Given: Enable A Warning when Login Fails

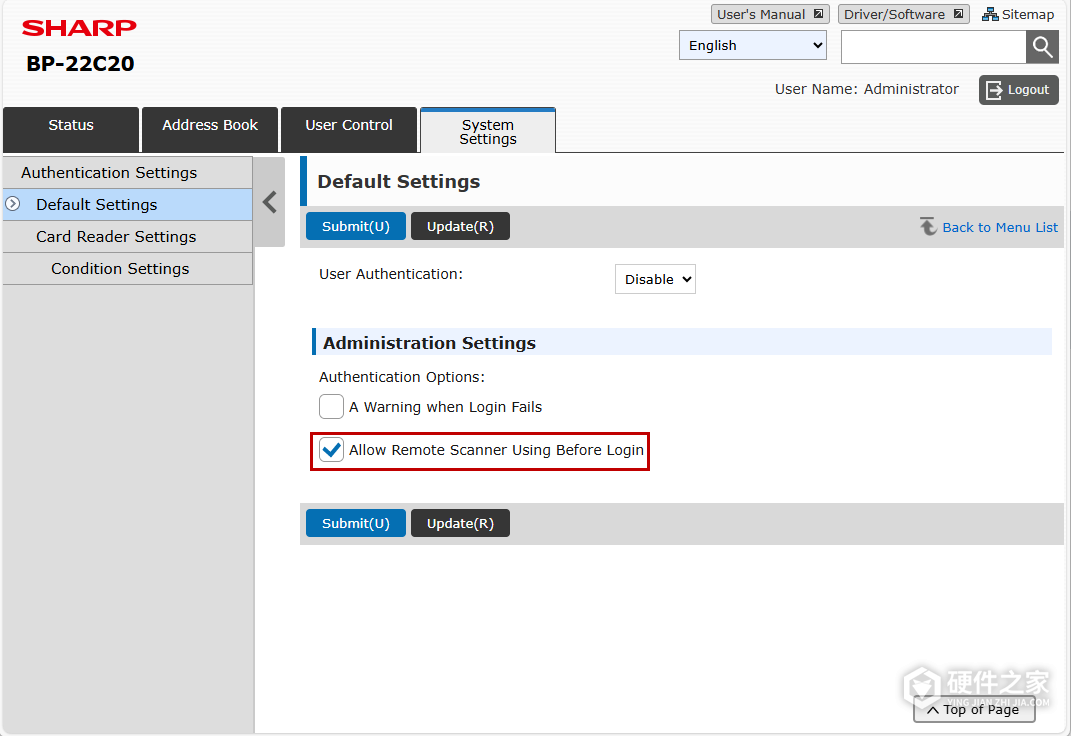Looking at the screenshot, I should click(x=331, y=406).
